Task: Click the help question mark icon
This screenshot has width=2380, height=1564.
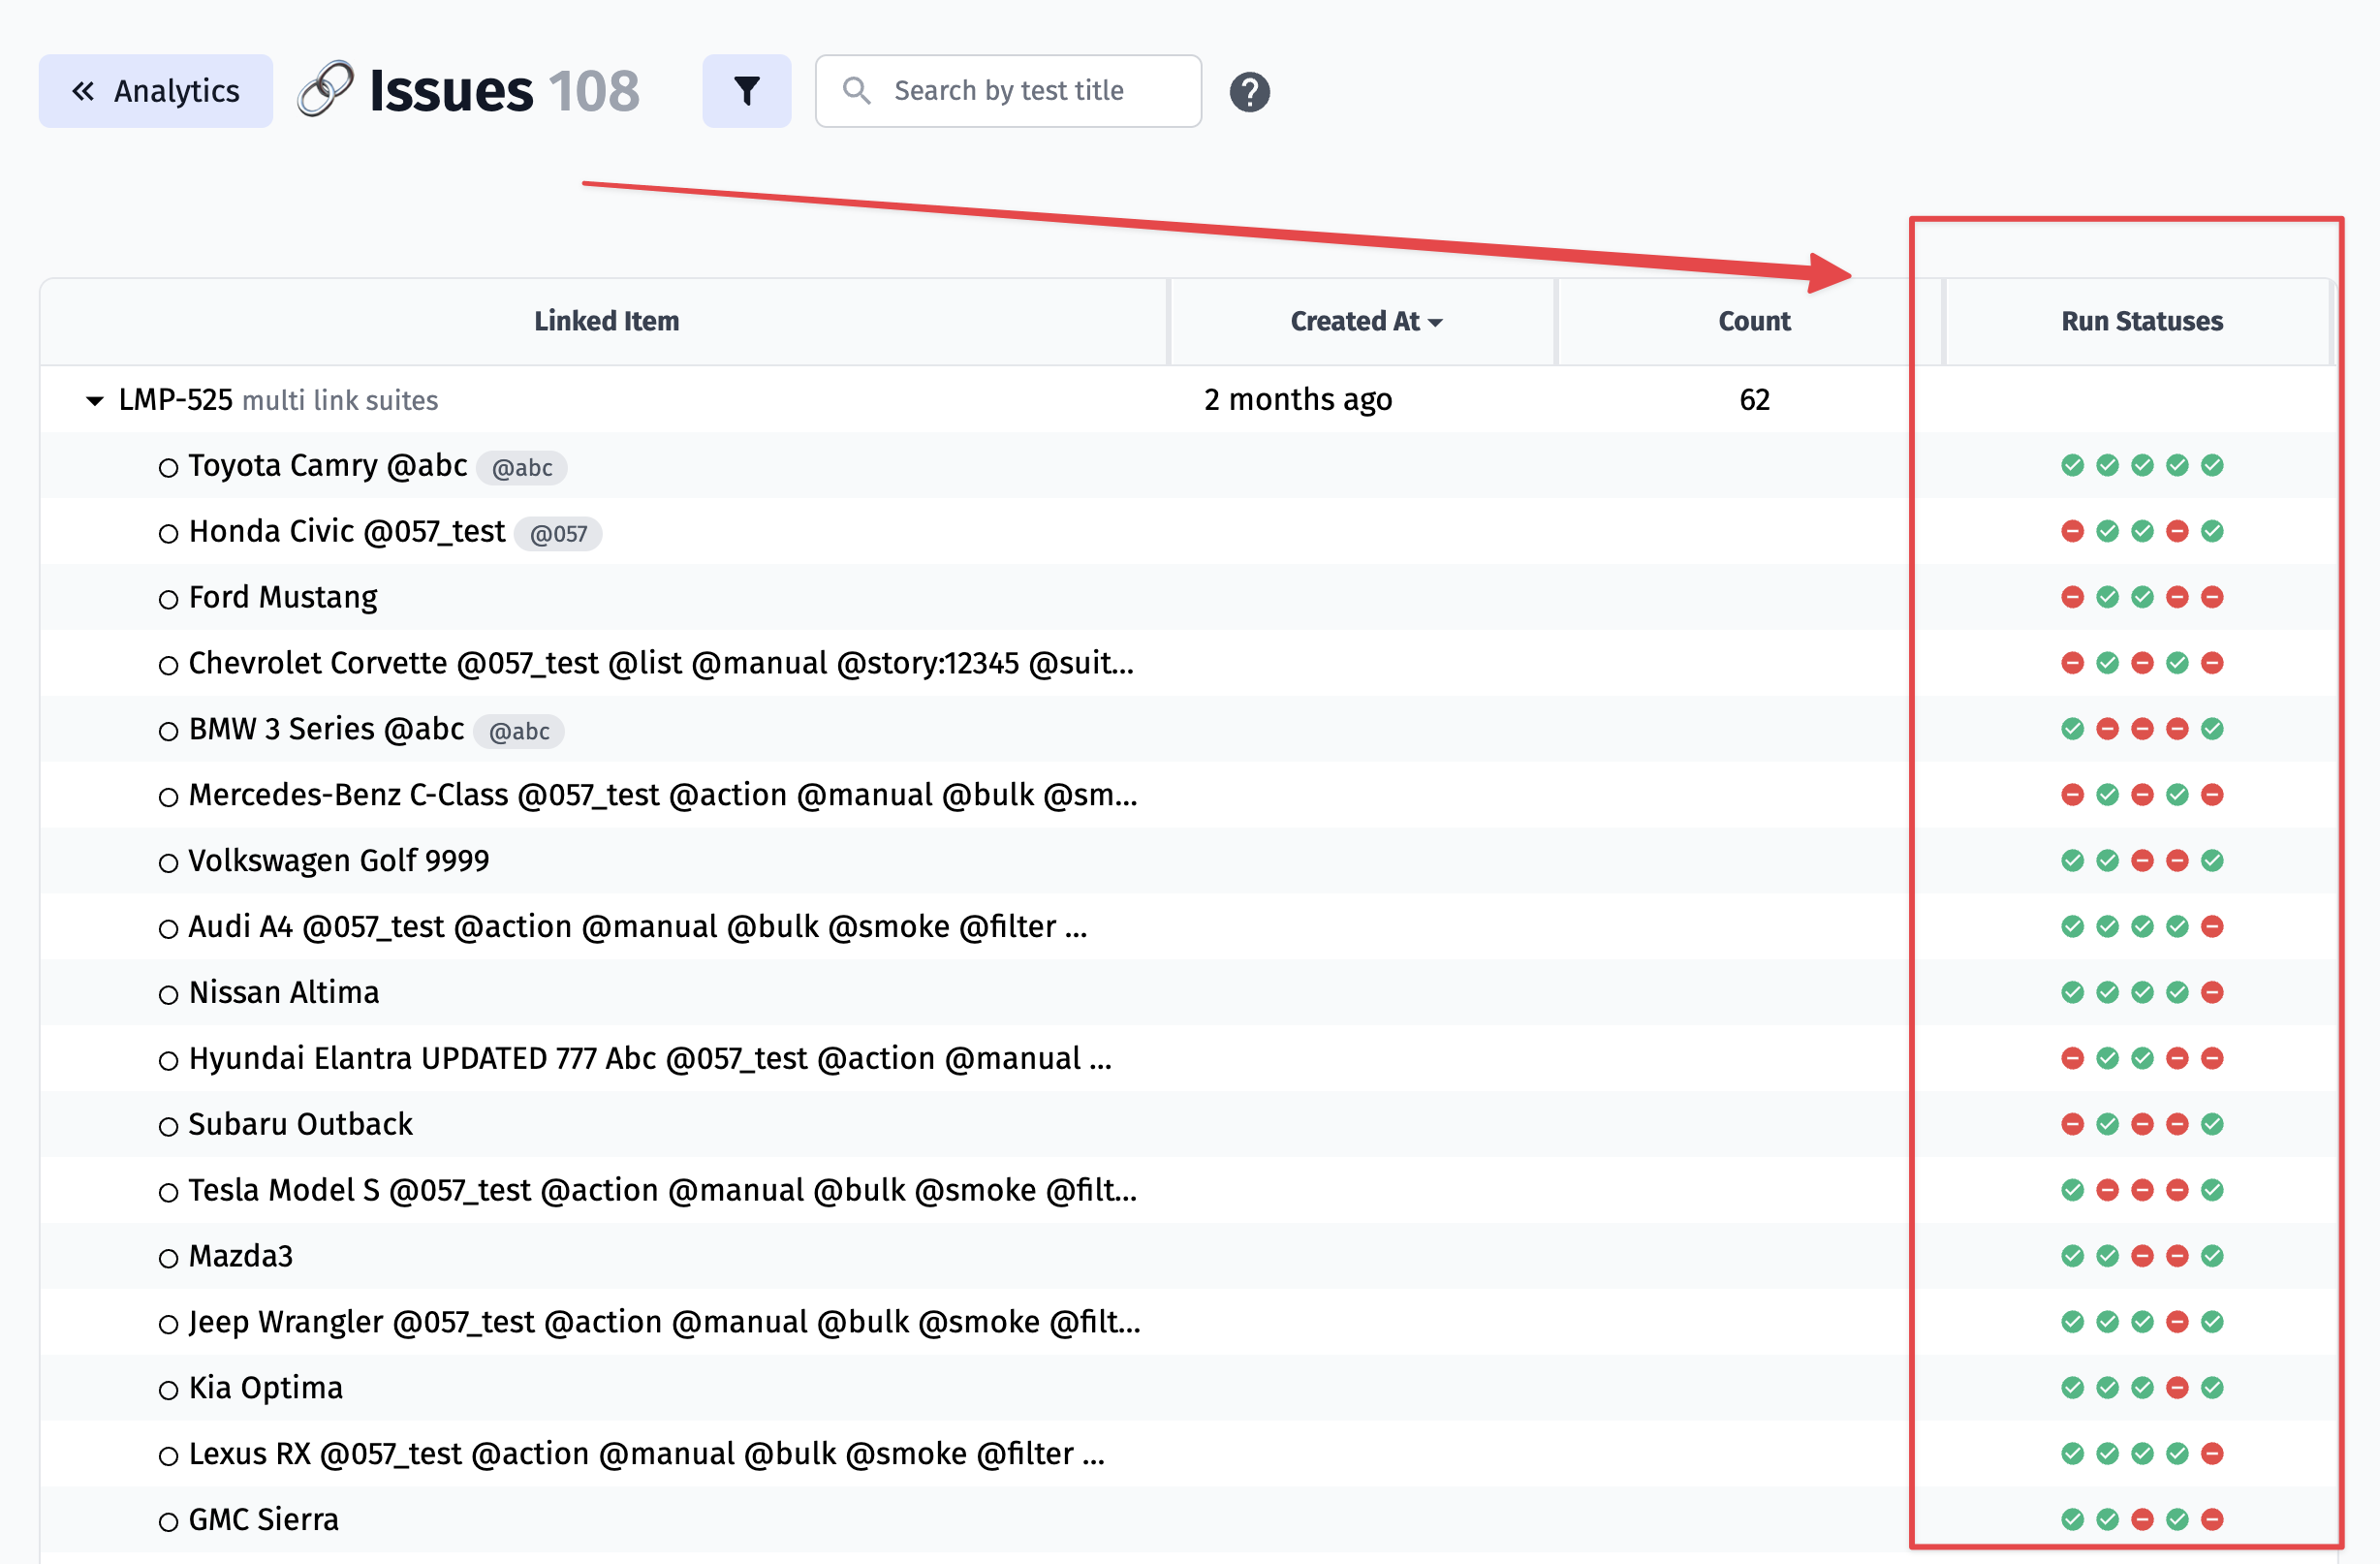Action: point(1249,92)
